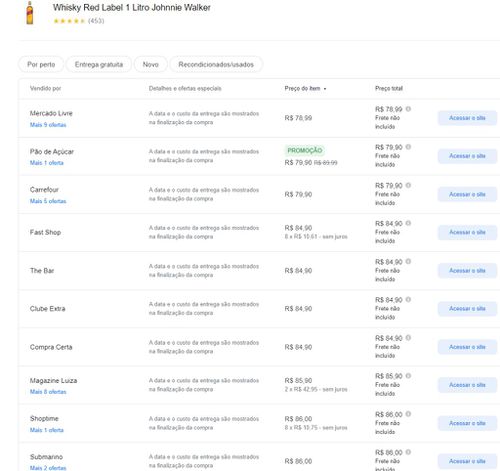
Task: Open 'Mais 8 ofertas' under Magazine Luiza
Action: (x=48, y=392)
